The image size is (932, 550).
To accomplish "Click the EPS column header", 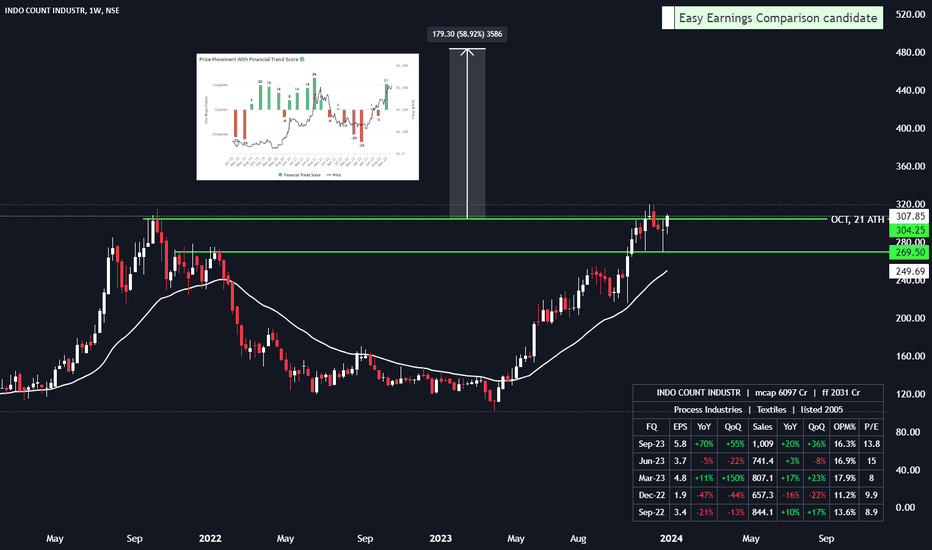I will (680, 426).
